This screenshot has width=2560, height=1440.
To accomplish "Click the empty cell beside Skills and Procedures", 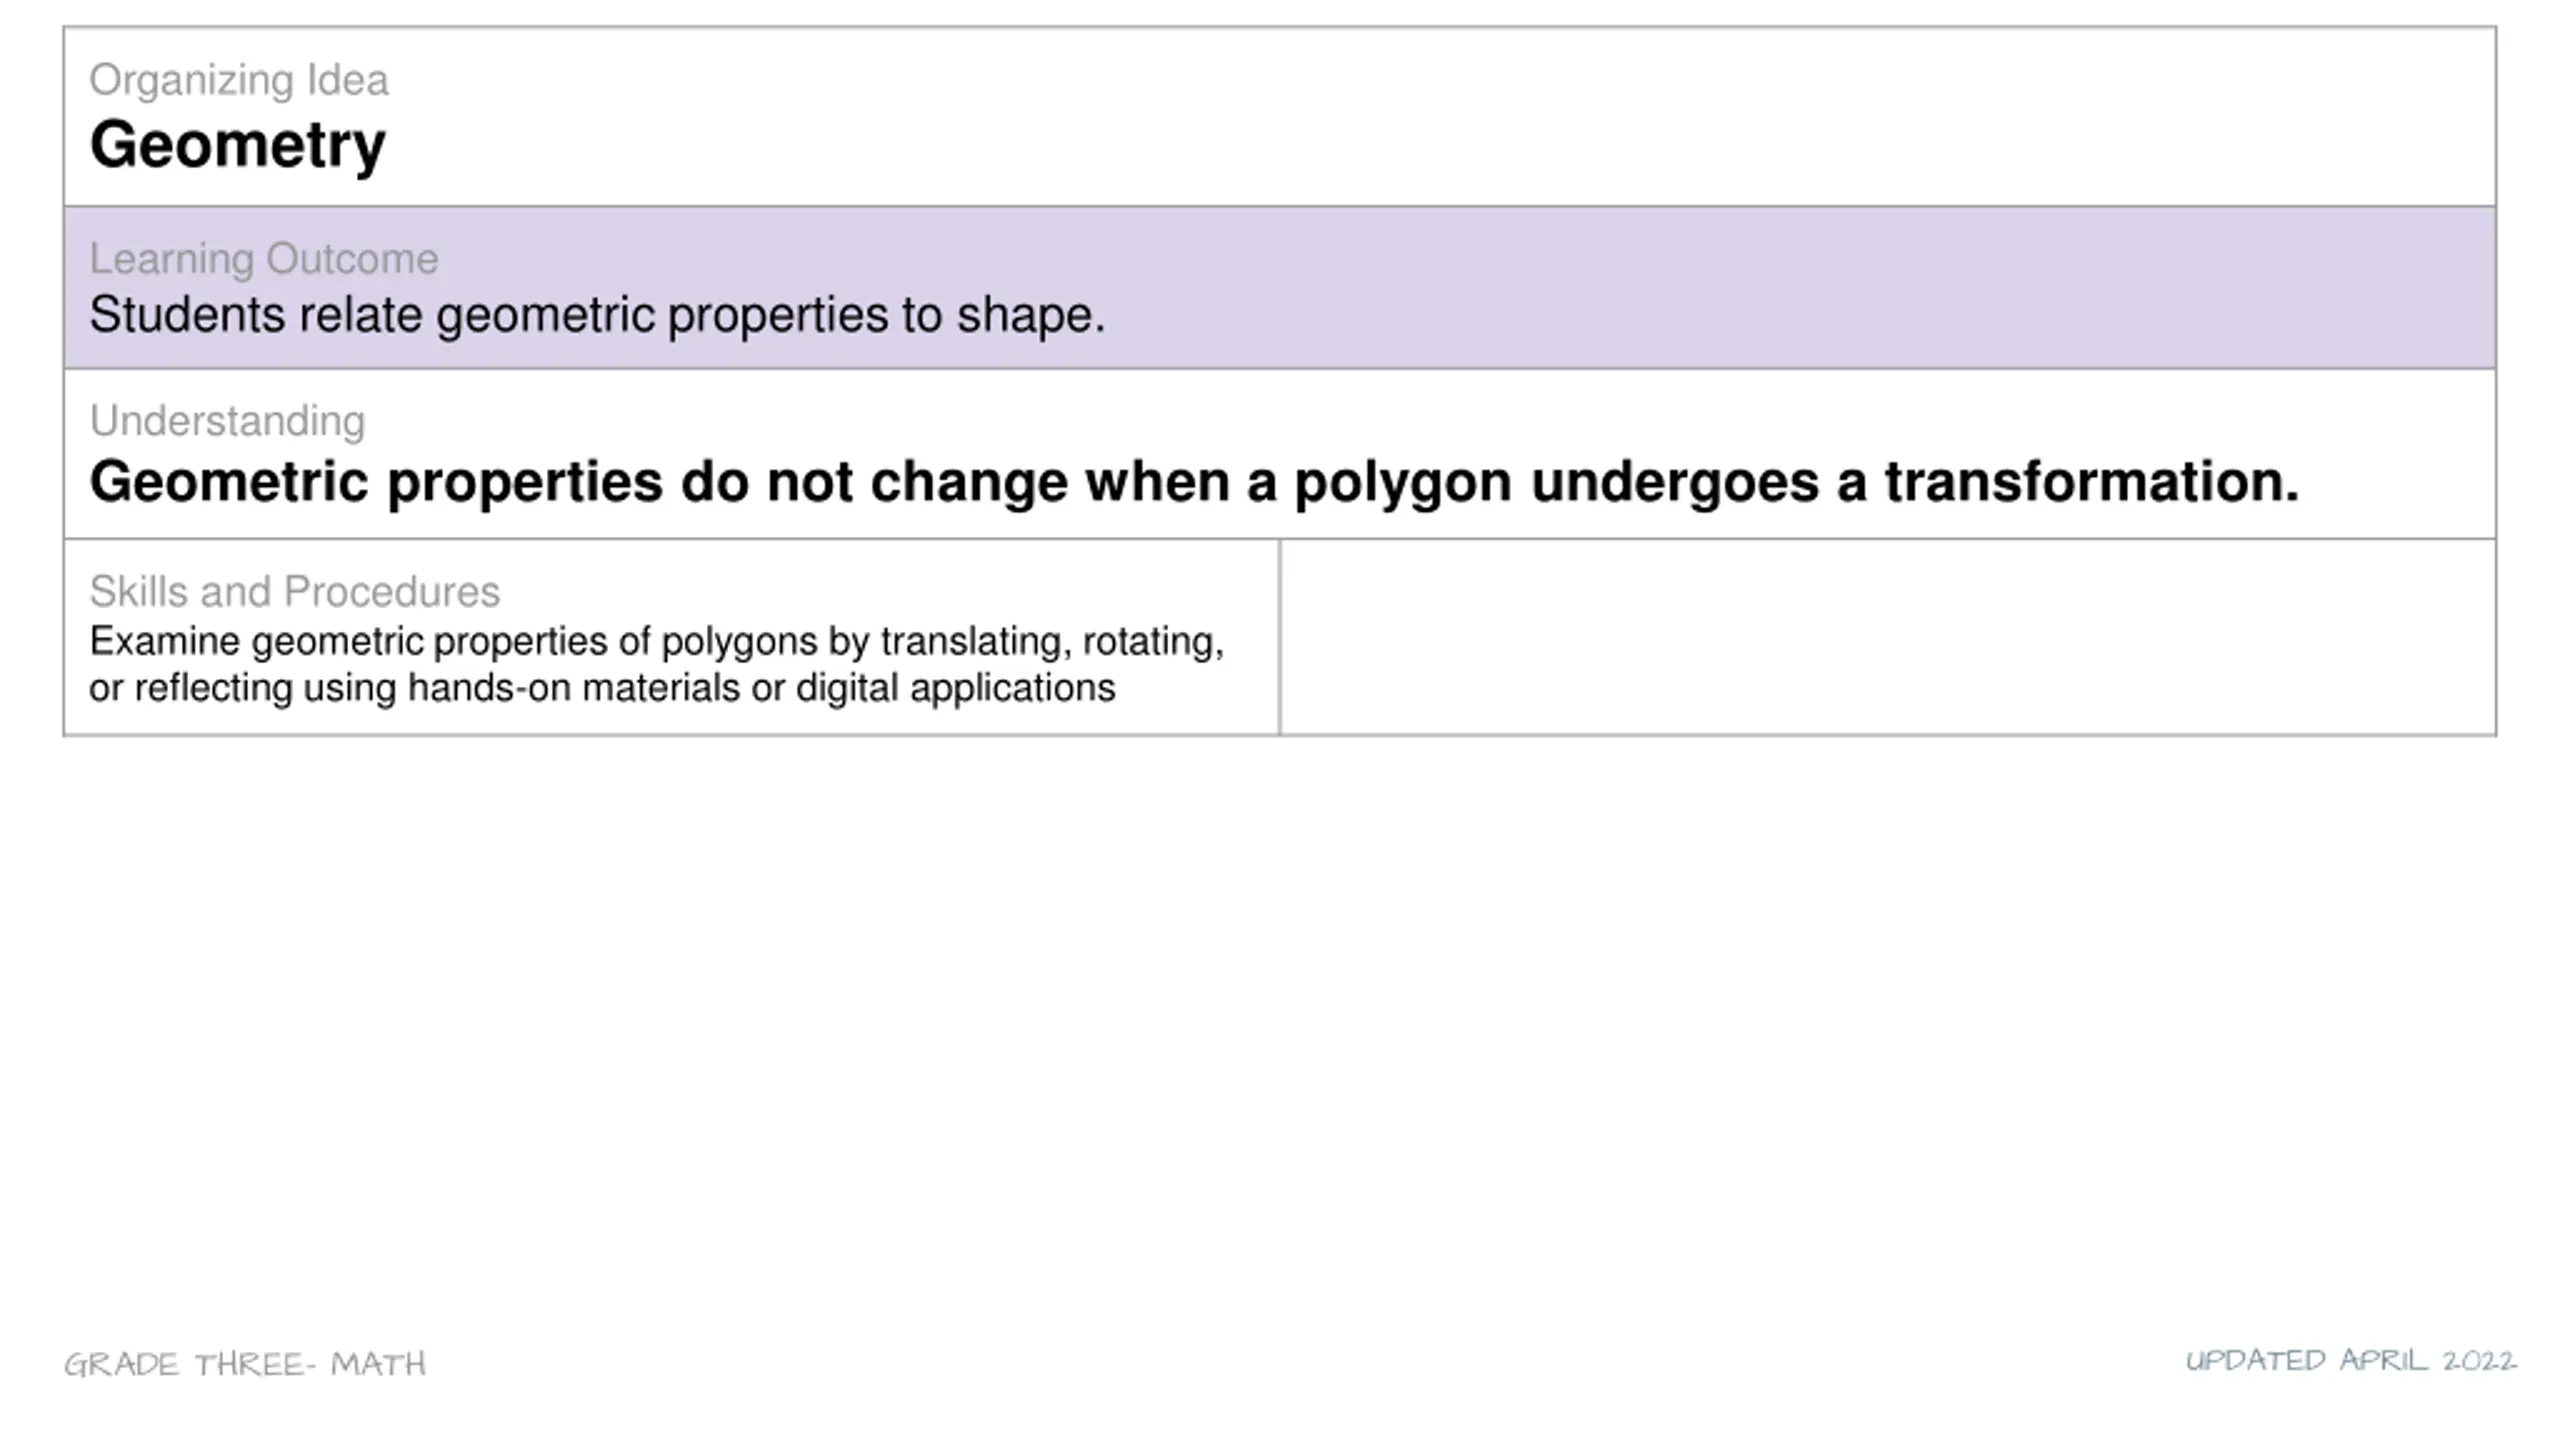I will (x=1887, y=637).
